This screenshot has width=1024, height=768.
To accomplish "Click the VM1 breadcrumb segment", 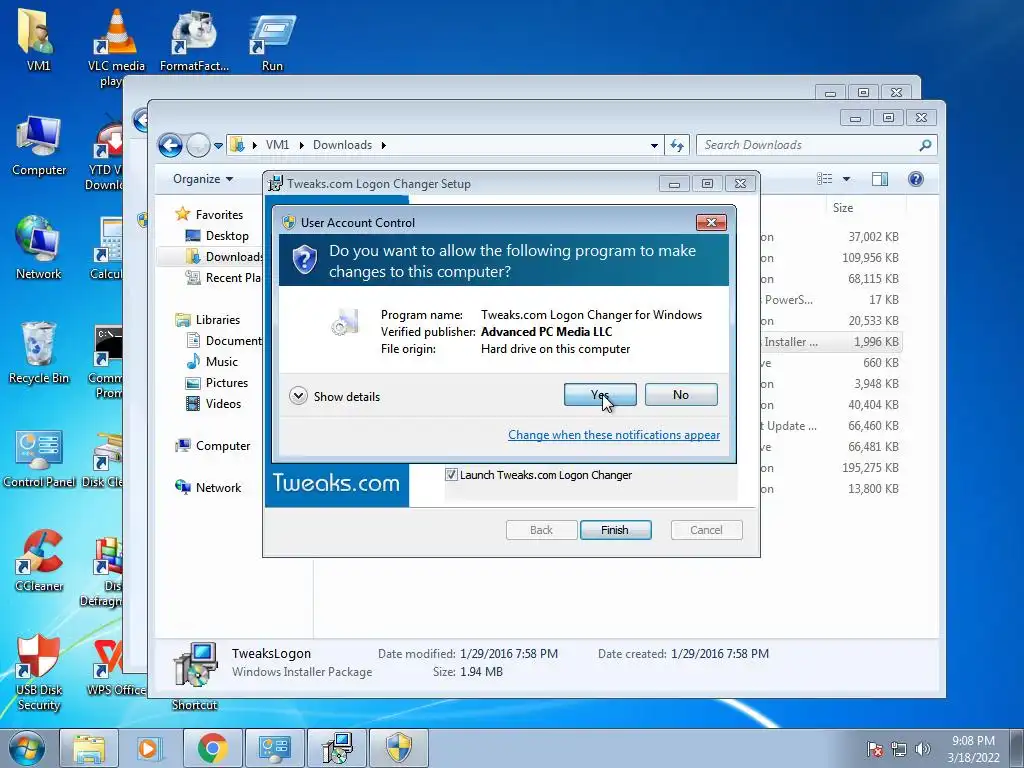I will [x=278, y=145].
